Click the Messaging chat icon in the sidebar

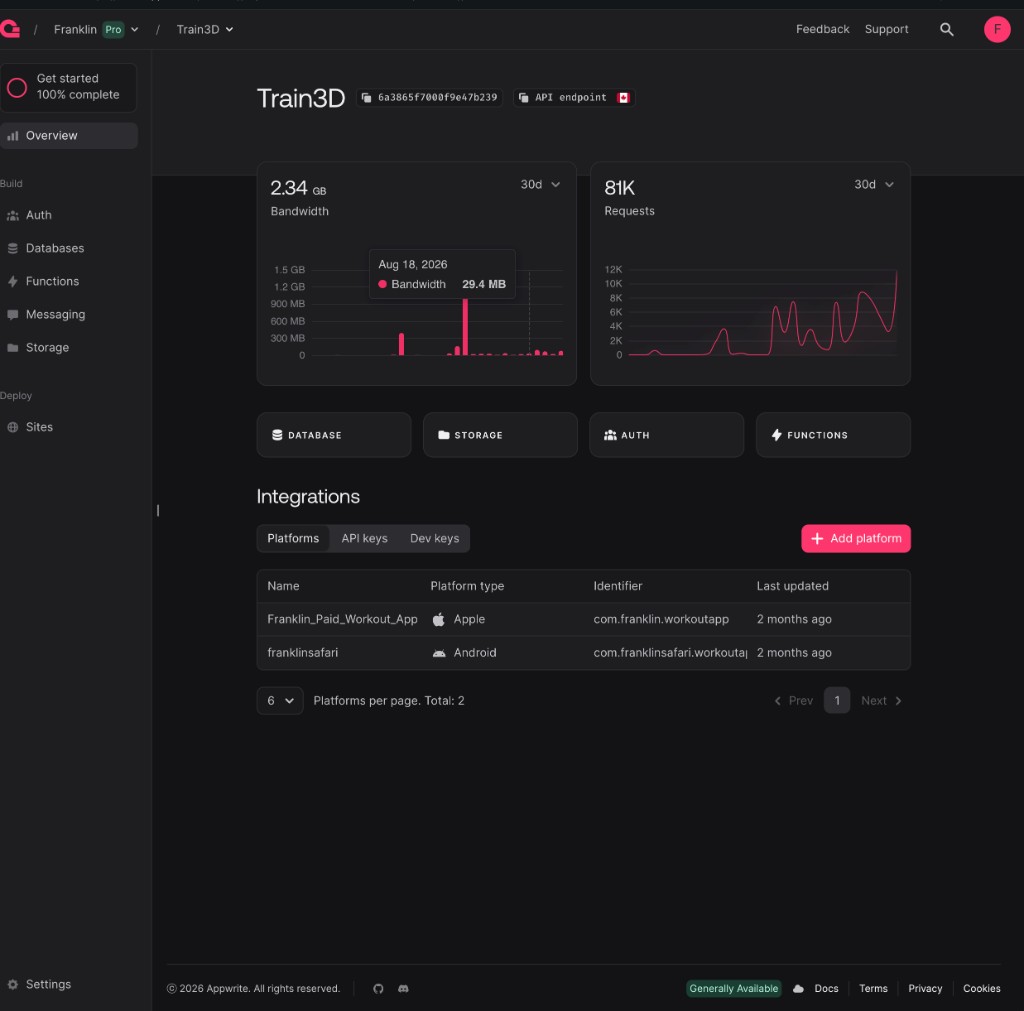pyautogui.click(x=12, y=315)
